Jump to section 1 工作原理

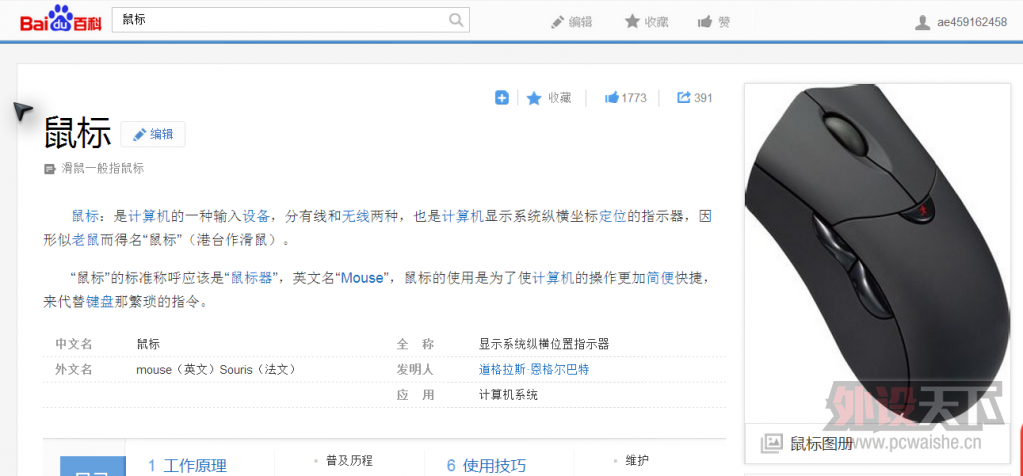(187, 466)
